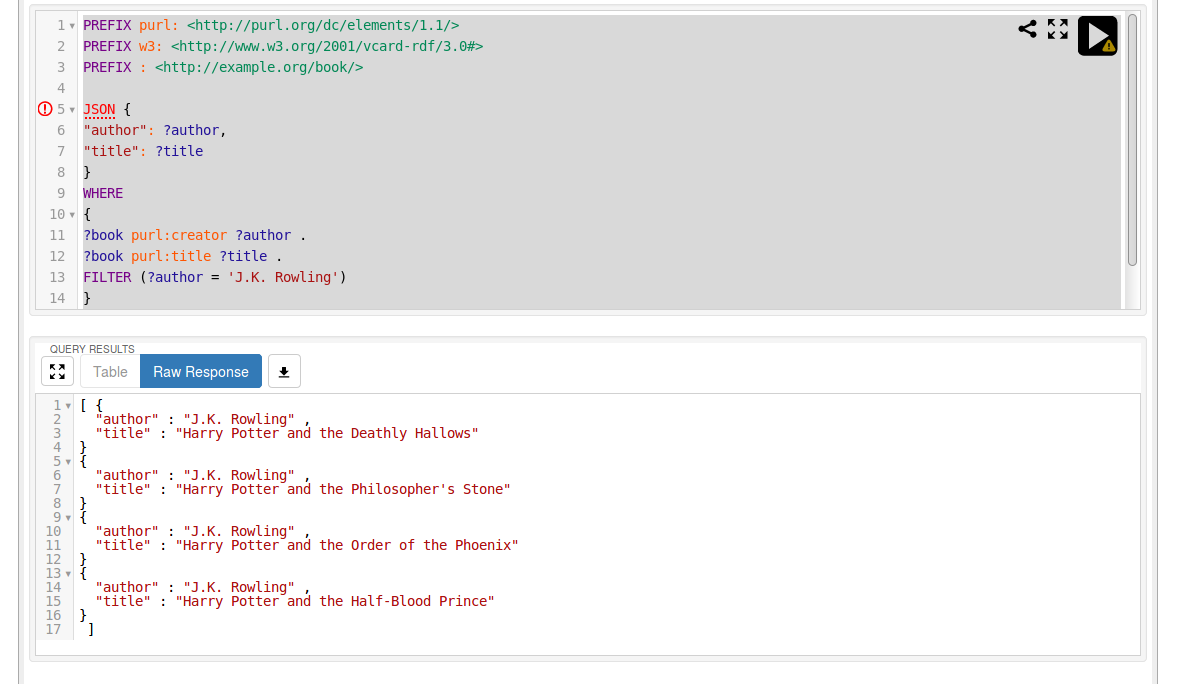Click the example.org/book prefix URL
Viewport: 1177px width, 684px height.
coord(259,68)
